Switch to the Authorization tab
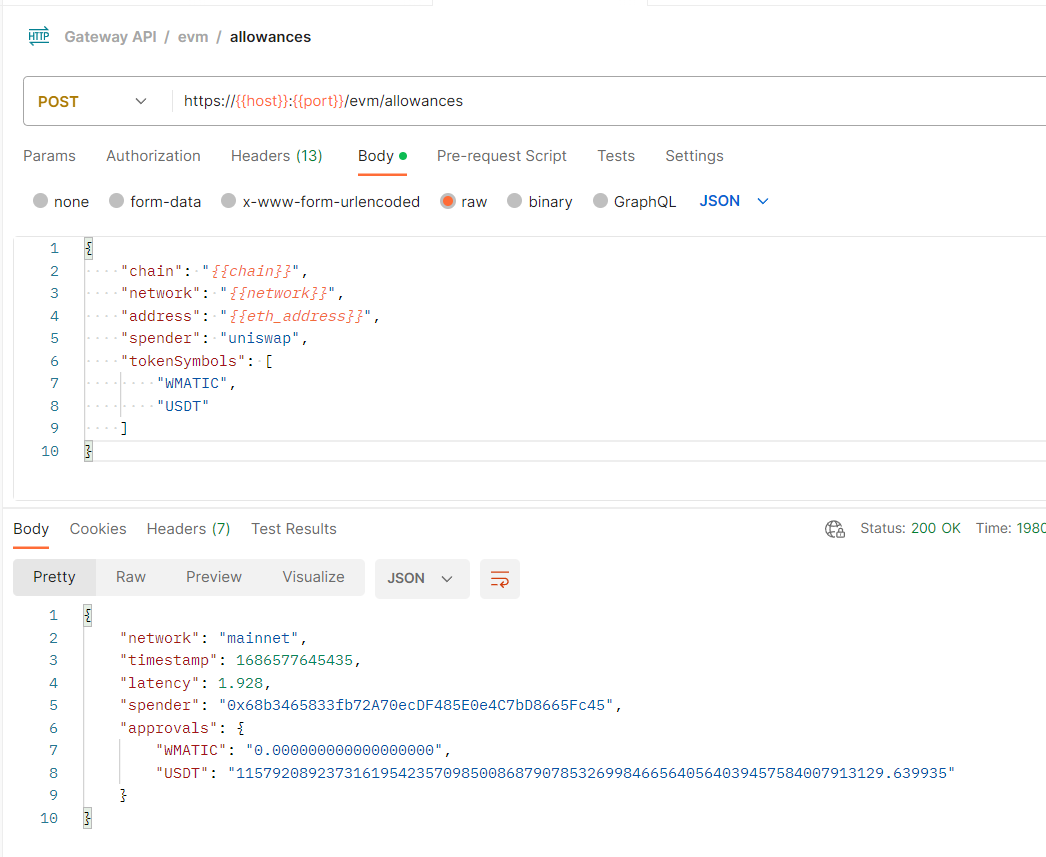 (153, 156)
